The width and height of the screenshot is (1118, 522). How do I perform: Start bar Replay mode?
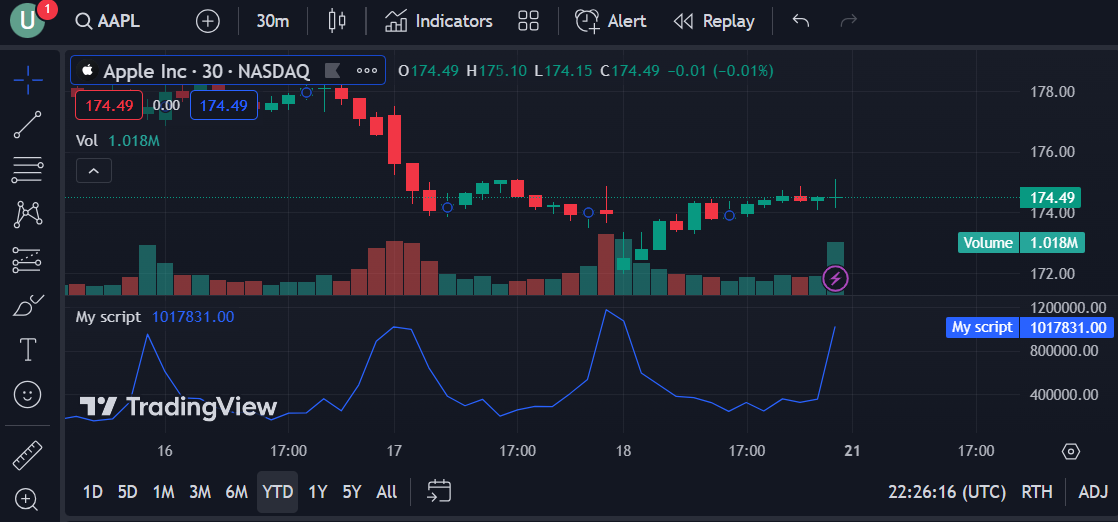pyautogui.click(x=714, y=21)
